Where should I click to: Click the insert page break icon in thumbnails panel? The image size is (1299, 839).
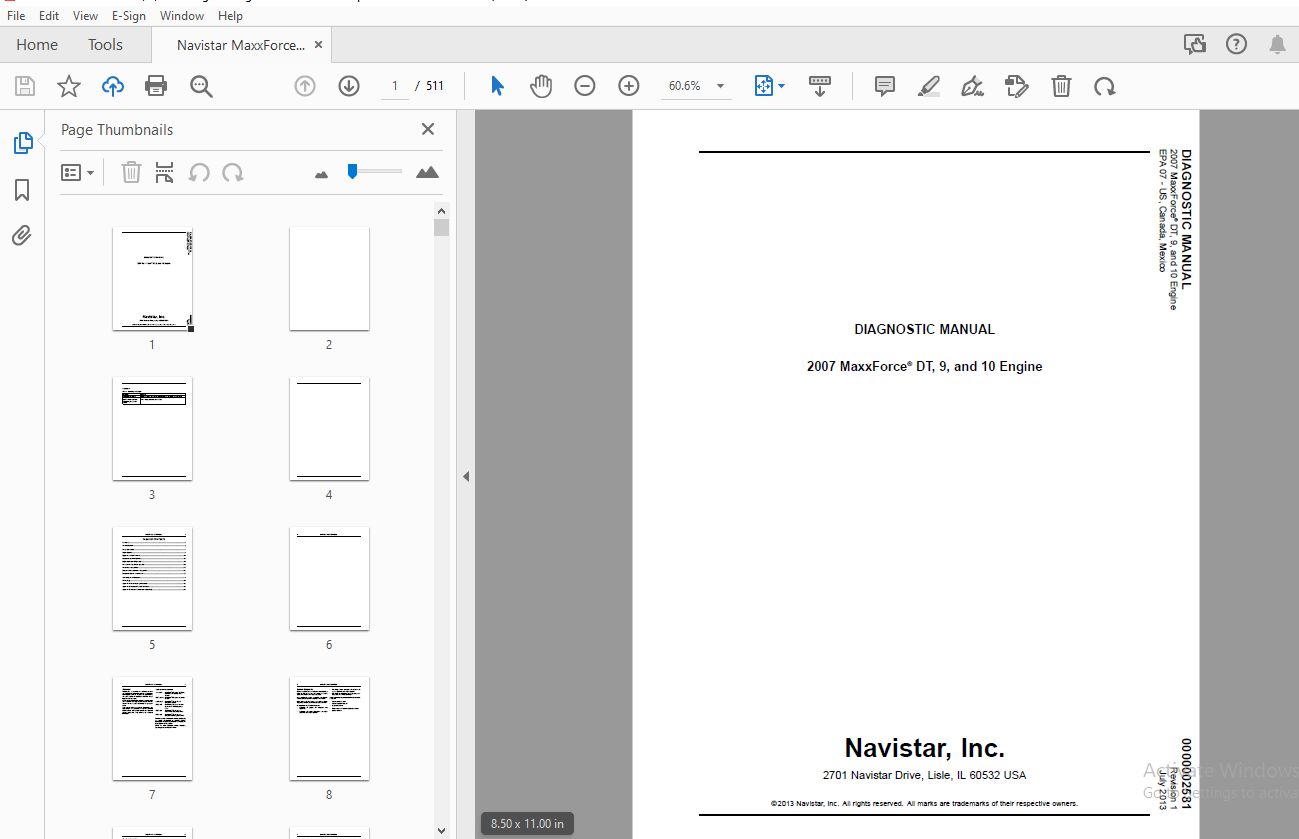pyautogui.click(x=165, y=172)
